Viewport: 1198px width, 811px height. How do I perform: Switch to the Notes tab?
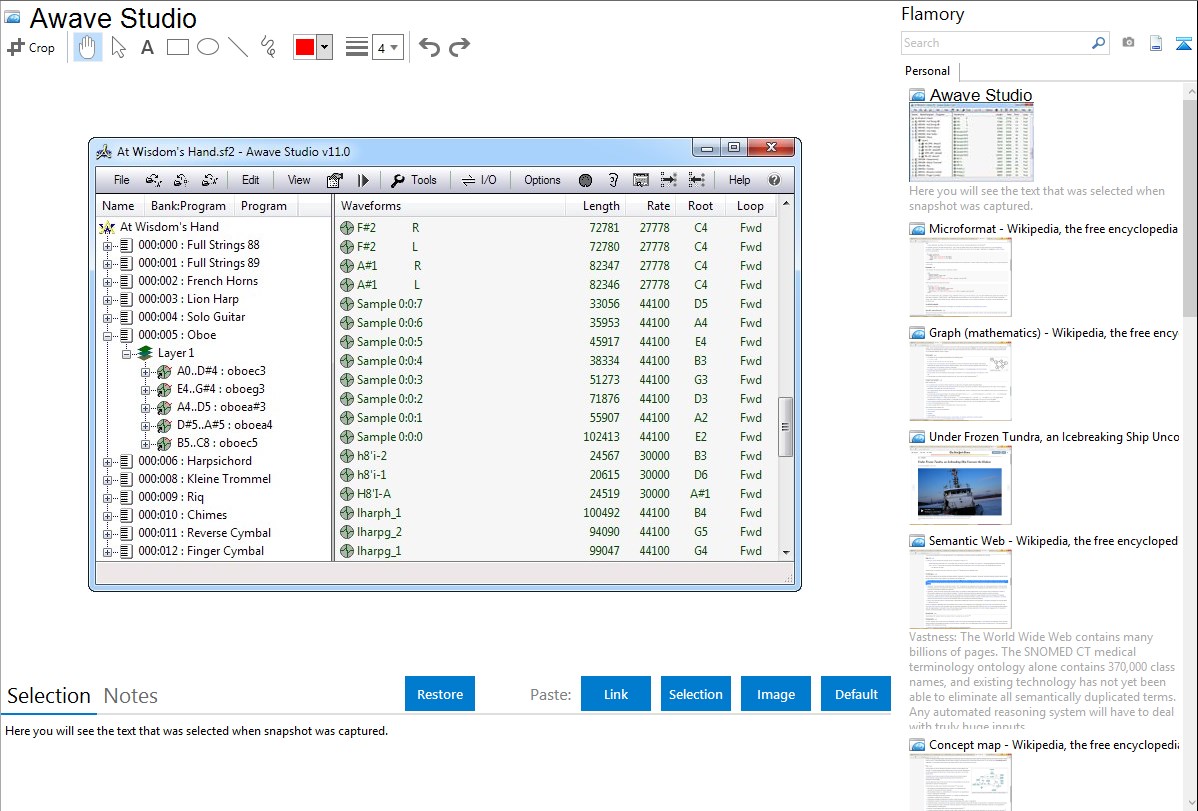click(x=131, y=696)
